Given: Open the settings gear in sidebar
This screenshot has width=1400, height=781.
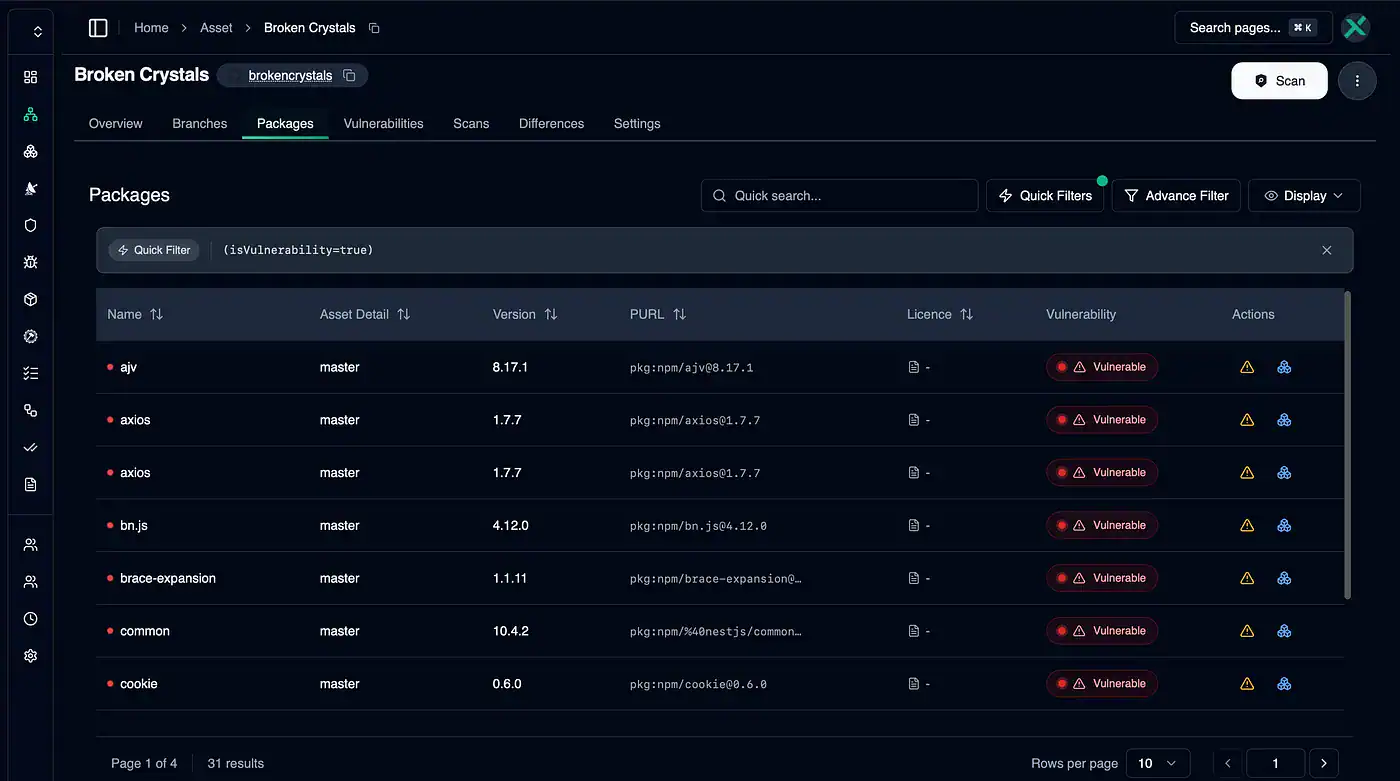Looking at the screenshot, I should [30, 656].
